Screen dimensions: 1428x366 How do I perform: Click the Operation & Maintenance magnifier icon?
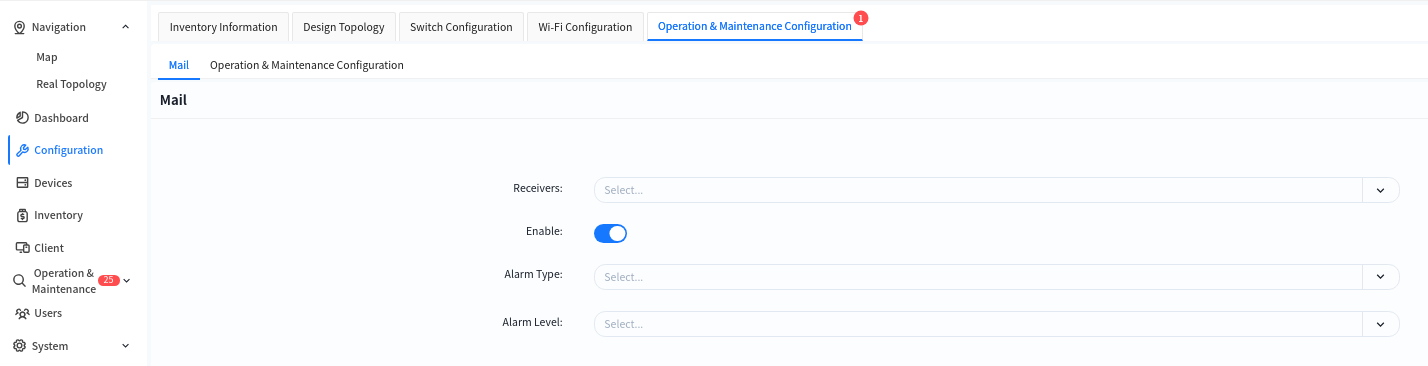(19, 281)
